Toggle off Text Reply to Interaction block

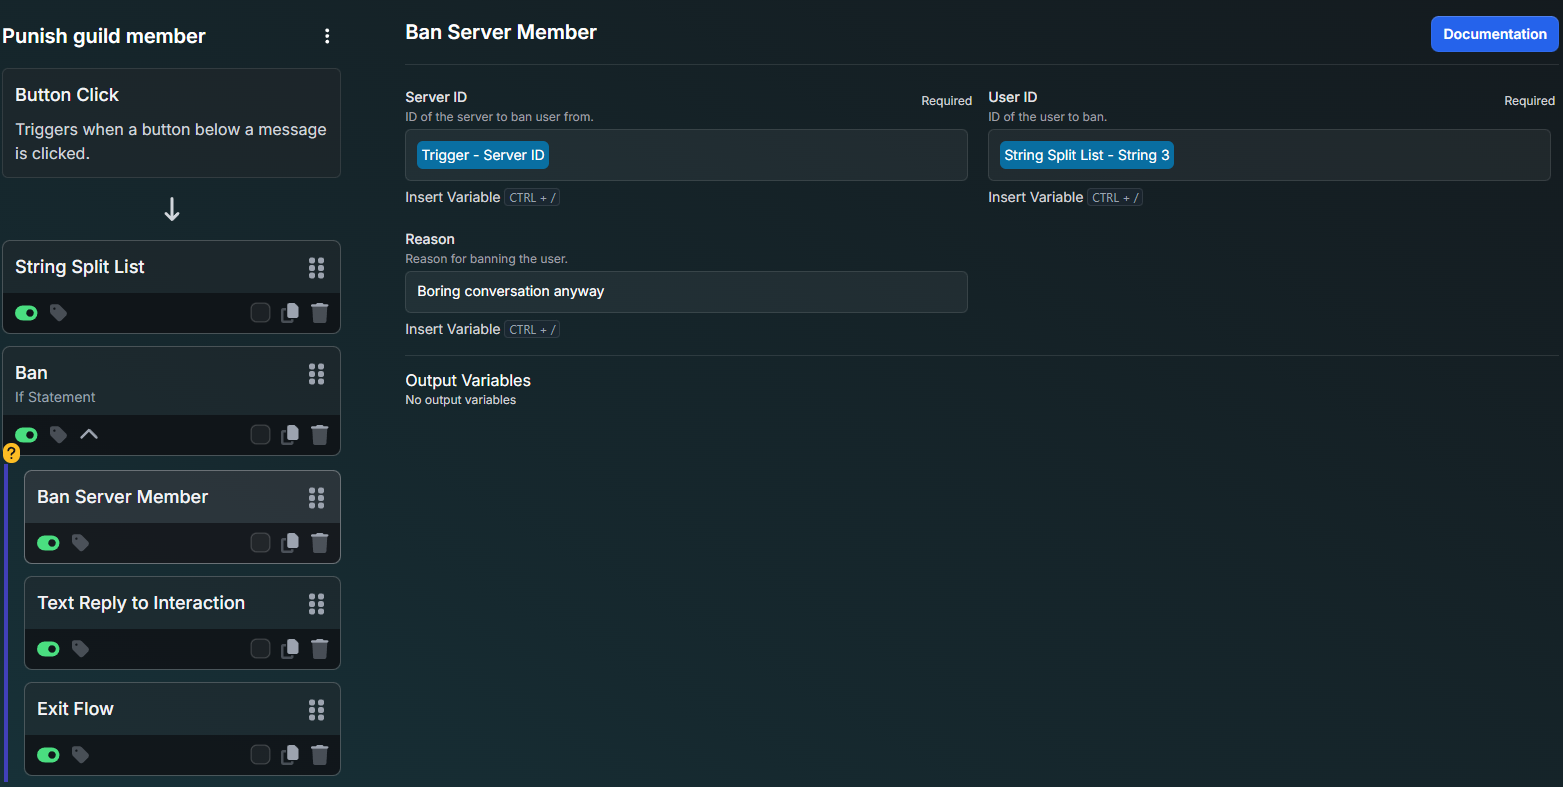point(49,649)
